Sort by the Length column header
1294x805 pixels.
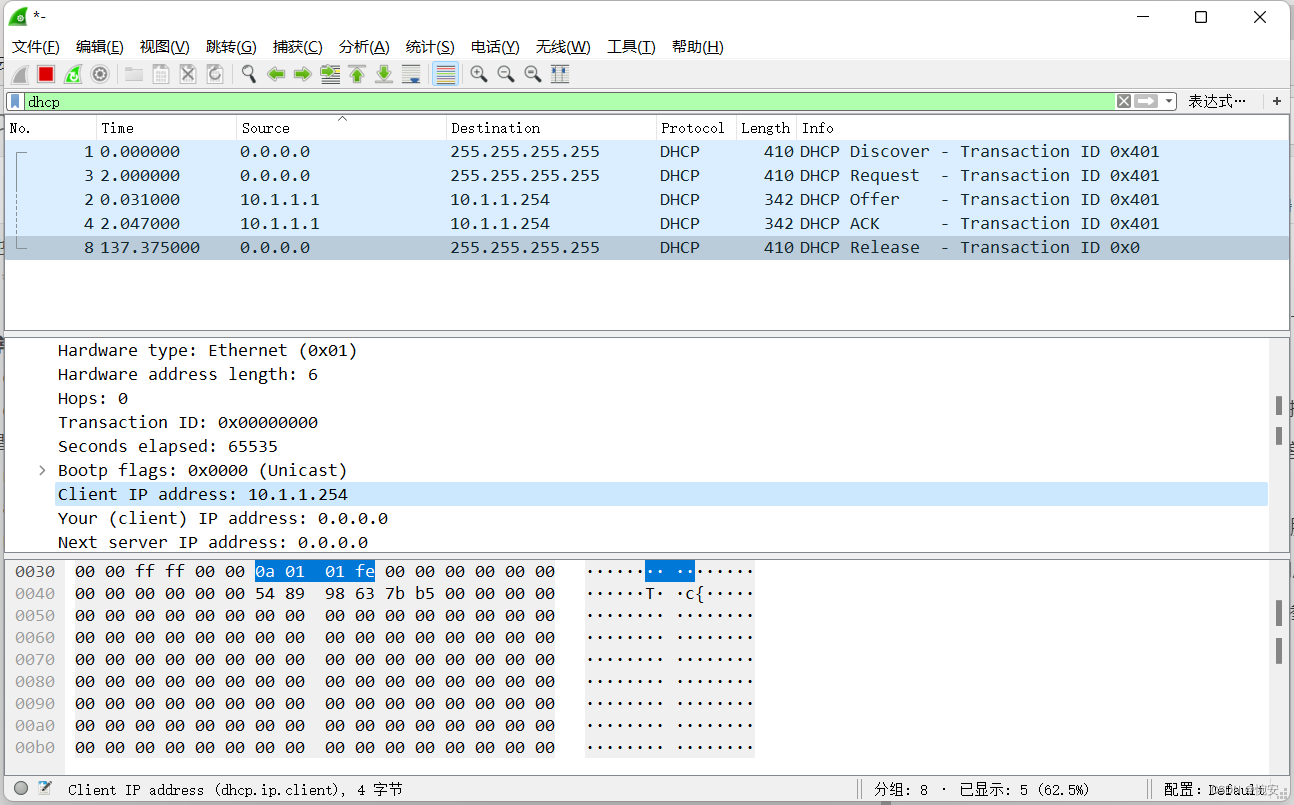[x=766, y=128]
